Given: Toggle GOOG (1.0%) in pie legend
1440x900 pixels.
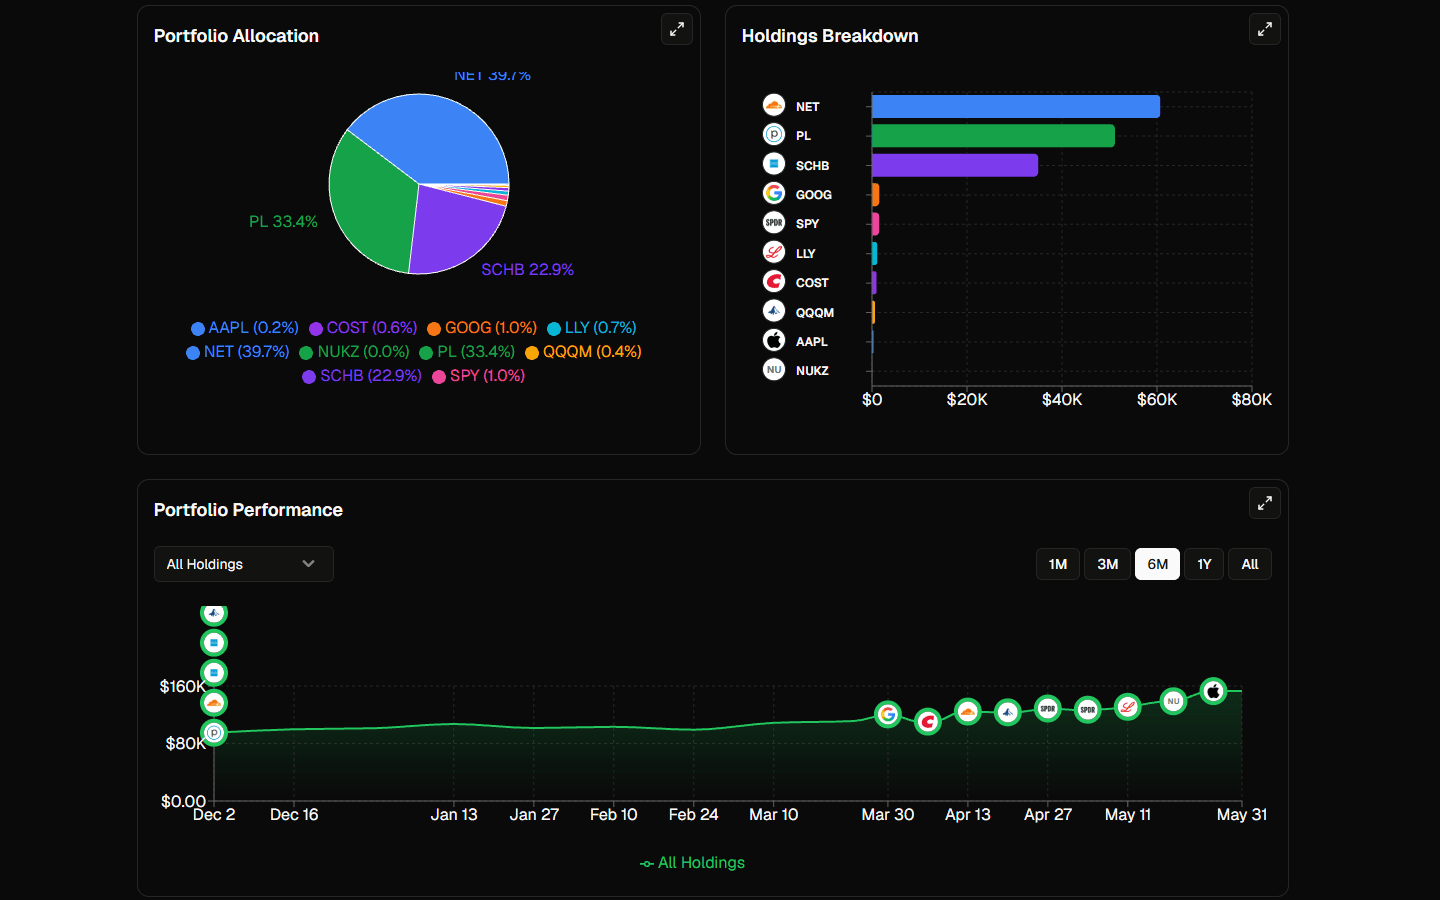Looking at the screenshot, I should 482,328.
